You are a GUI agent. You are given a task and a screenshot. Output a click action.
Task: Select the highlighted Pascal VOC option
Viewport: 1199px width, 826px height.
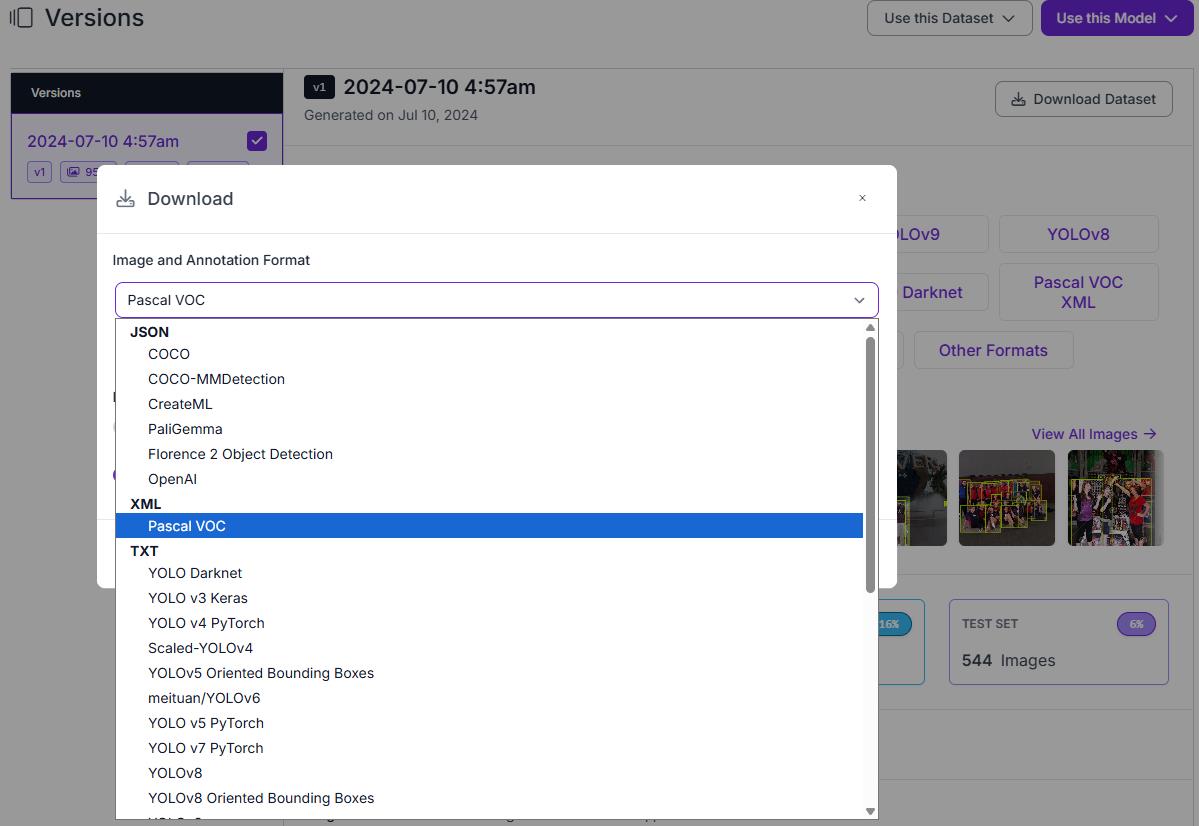[x=187, y=526]
